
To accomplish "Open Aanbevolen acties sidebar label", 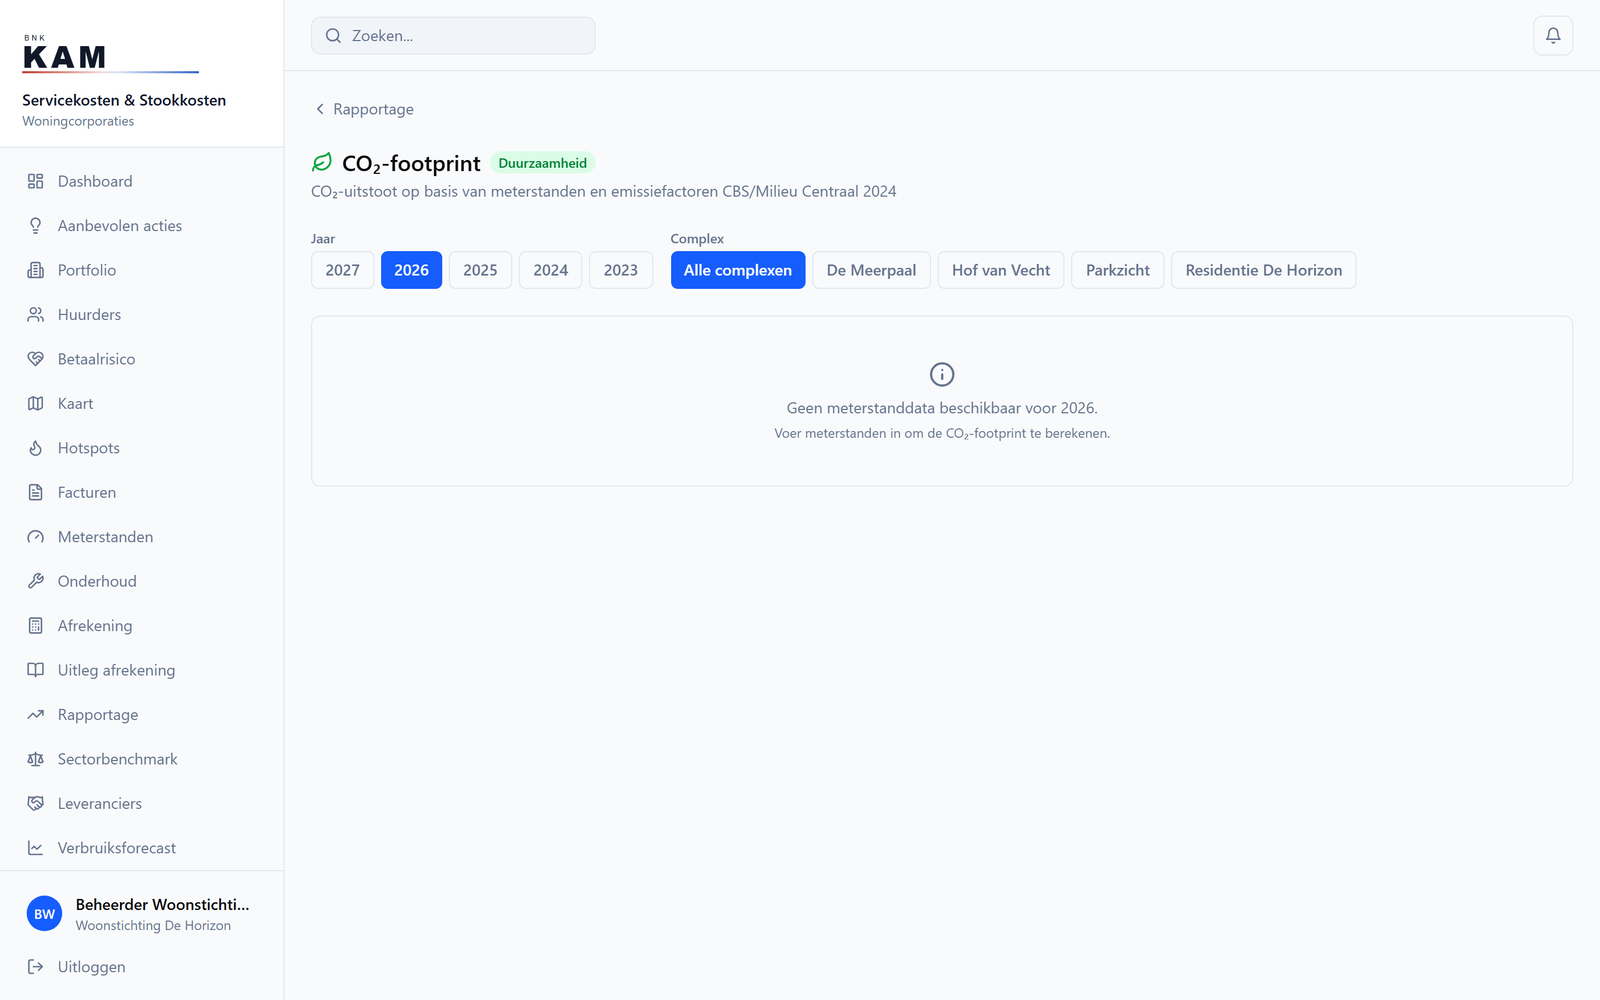I will [120, 226].
